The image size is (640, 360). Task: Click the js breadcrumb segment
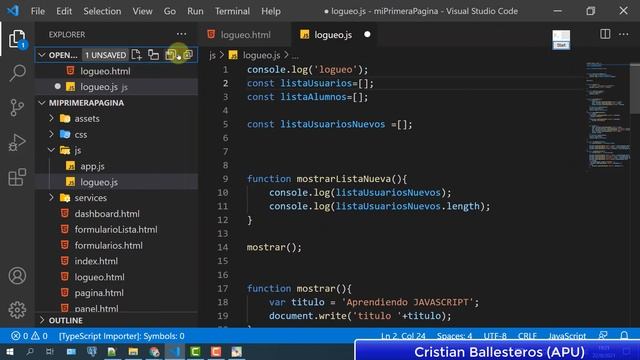pos(212,55)
